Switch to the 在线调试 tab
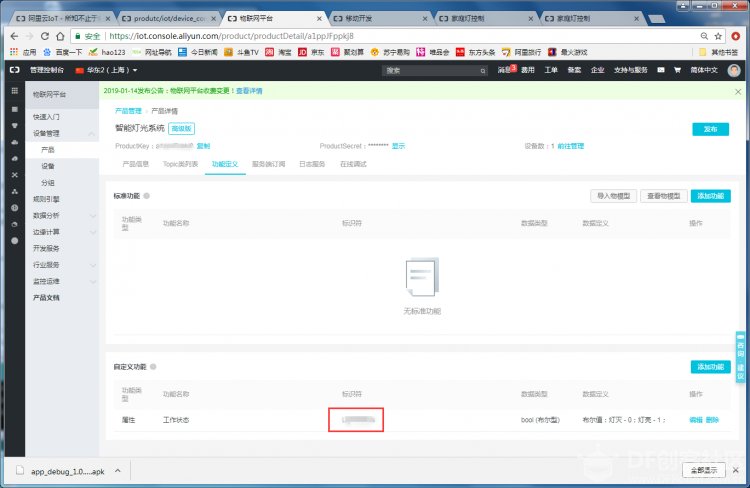The height and width of the screenshot is (488, 750). [x=353, y=164]
